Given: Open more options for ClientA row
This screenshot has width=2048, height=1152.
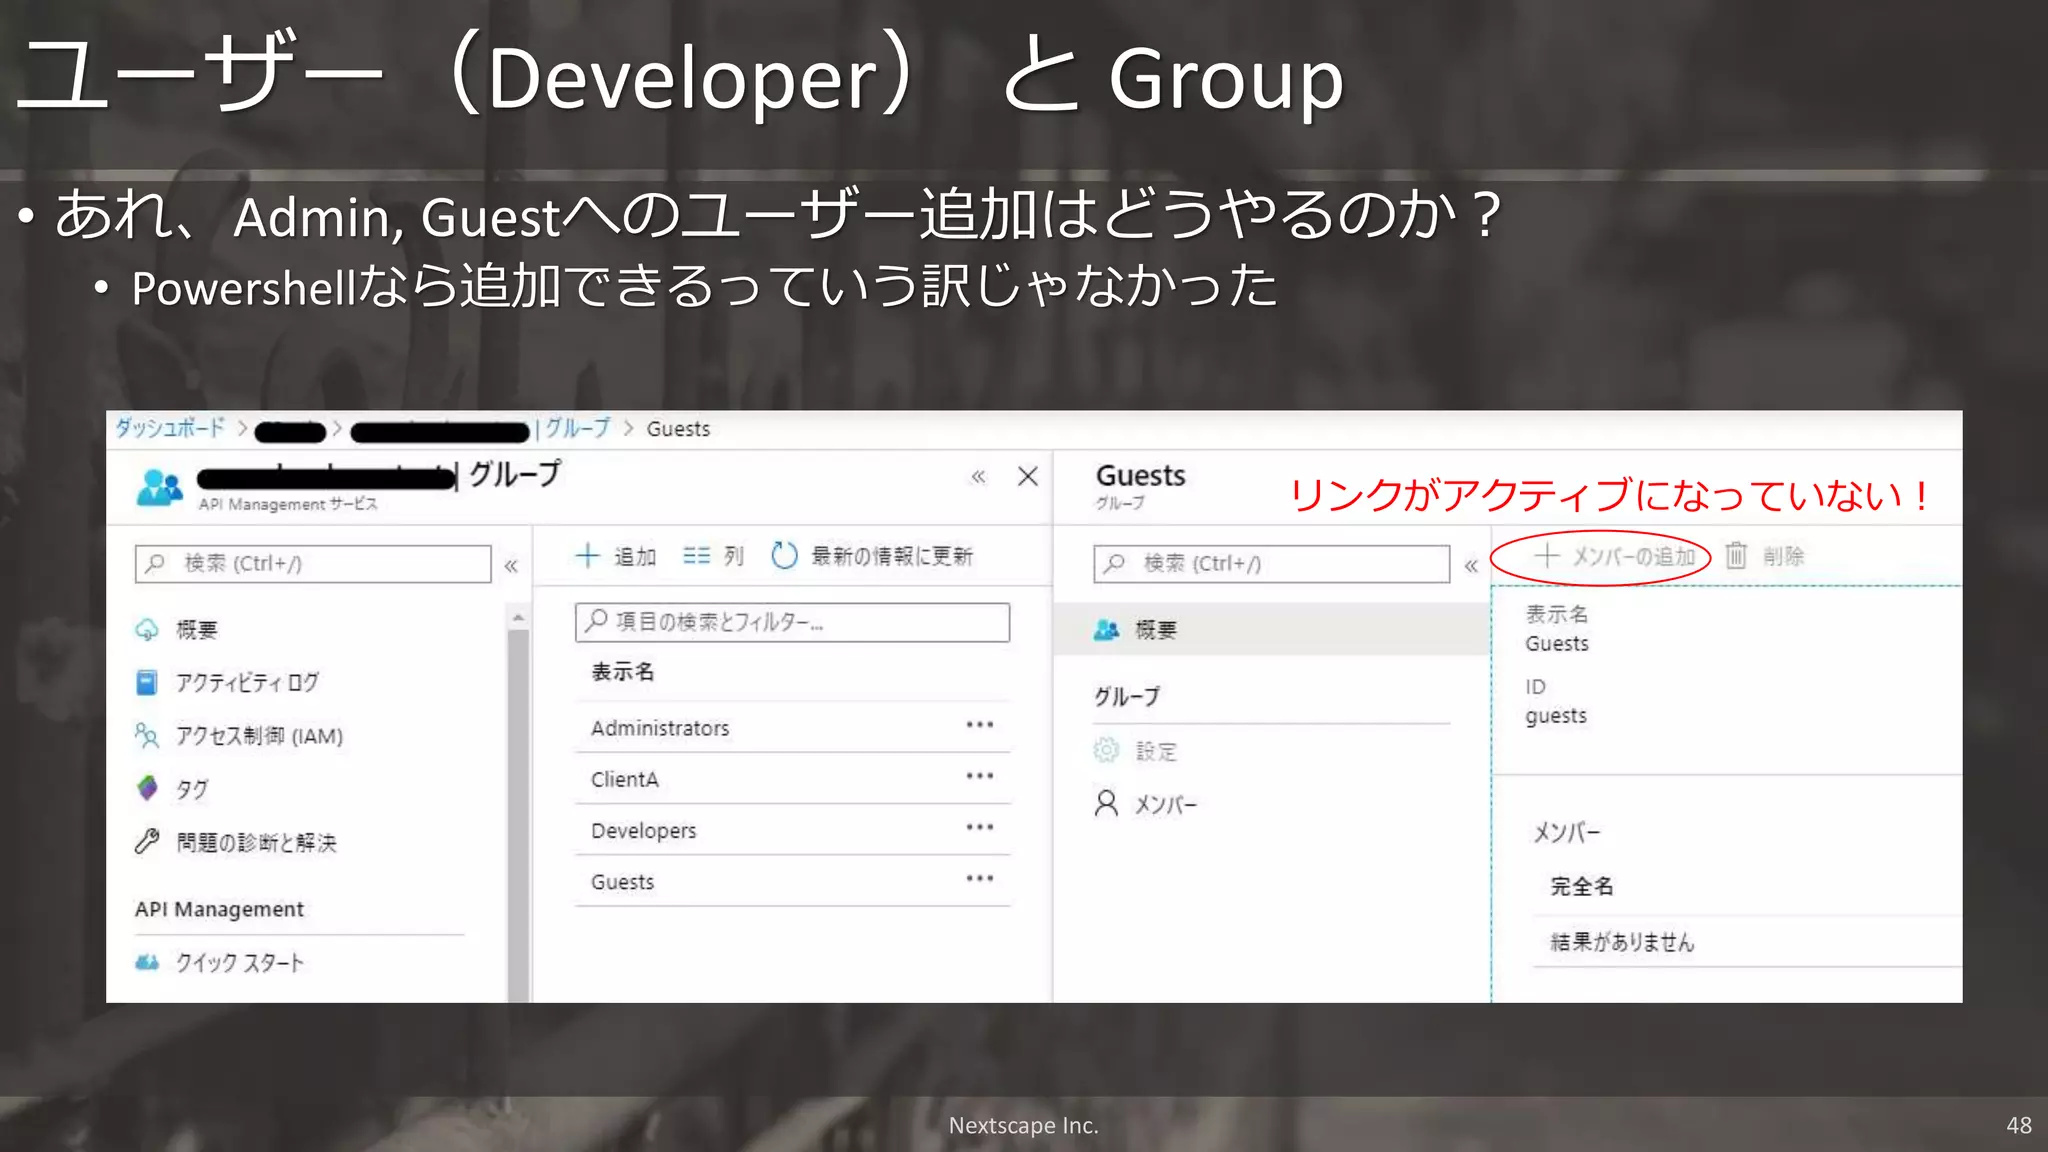Looking at the screenshot, I should (980, 775).
